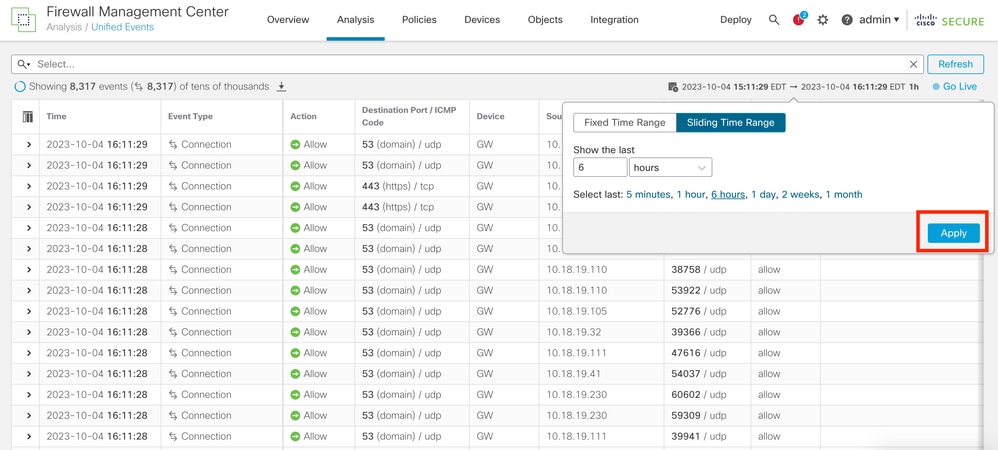Select last 1 day link

(763, 195)
